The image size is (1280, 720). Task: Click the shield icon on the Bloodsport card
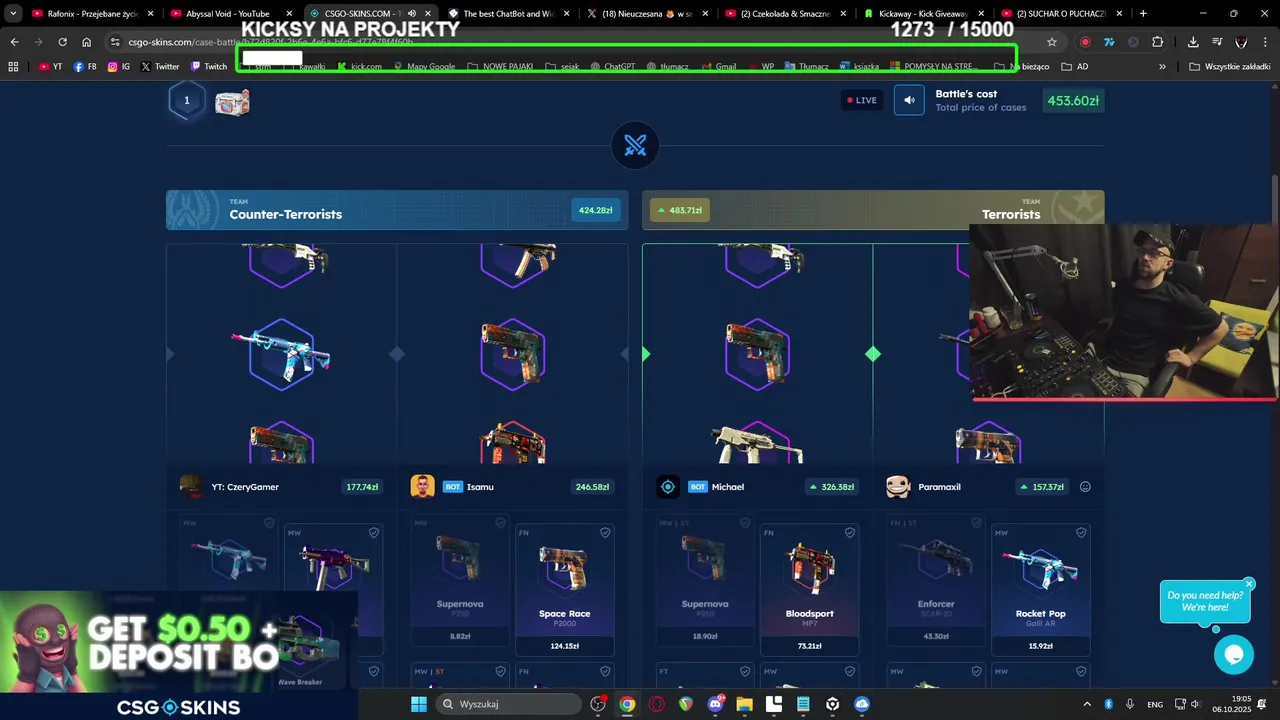(850, 533)
